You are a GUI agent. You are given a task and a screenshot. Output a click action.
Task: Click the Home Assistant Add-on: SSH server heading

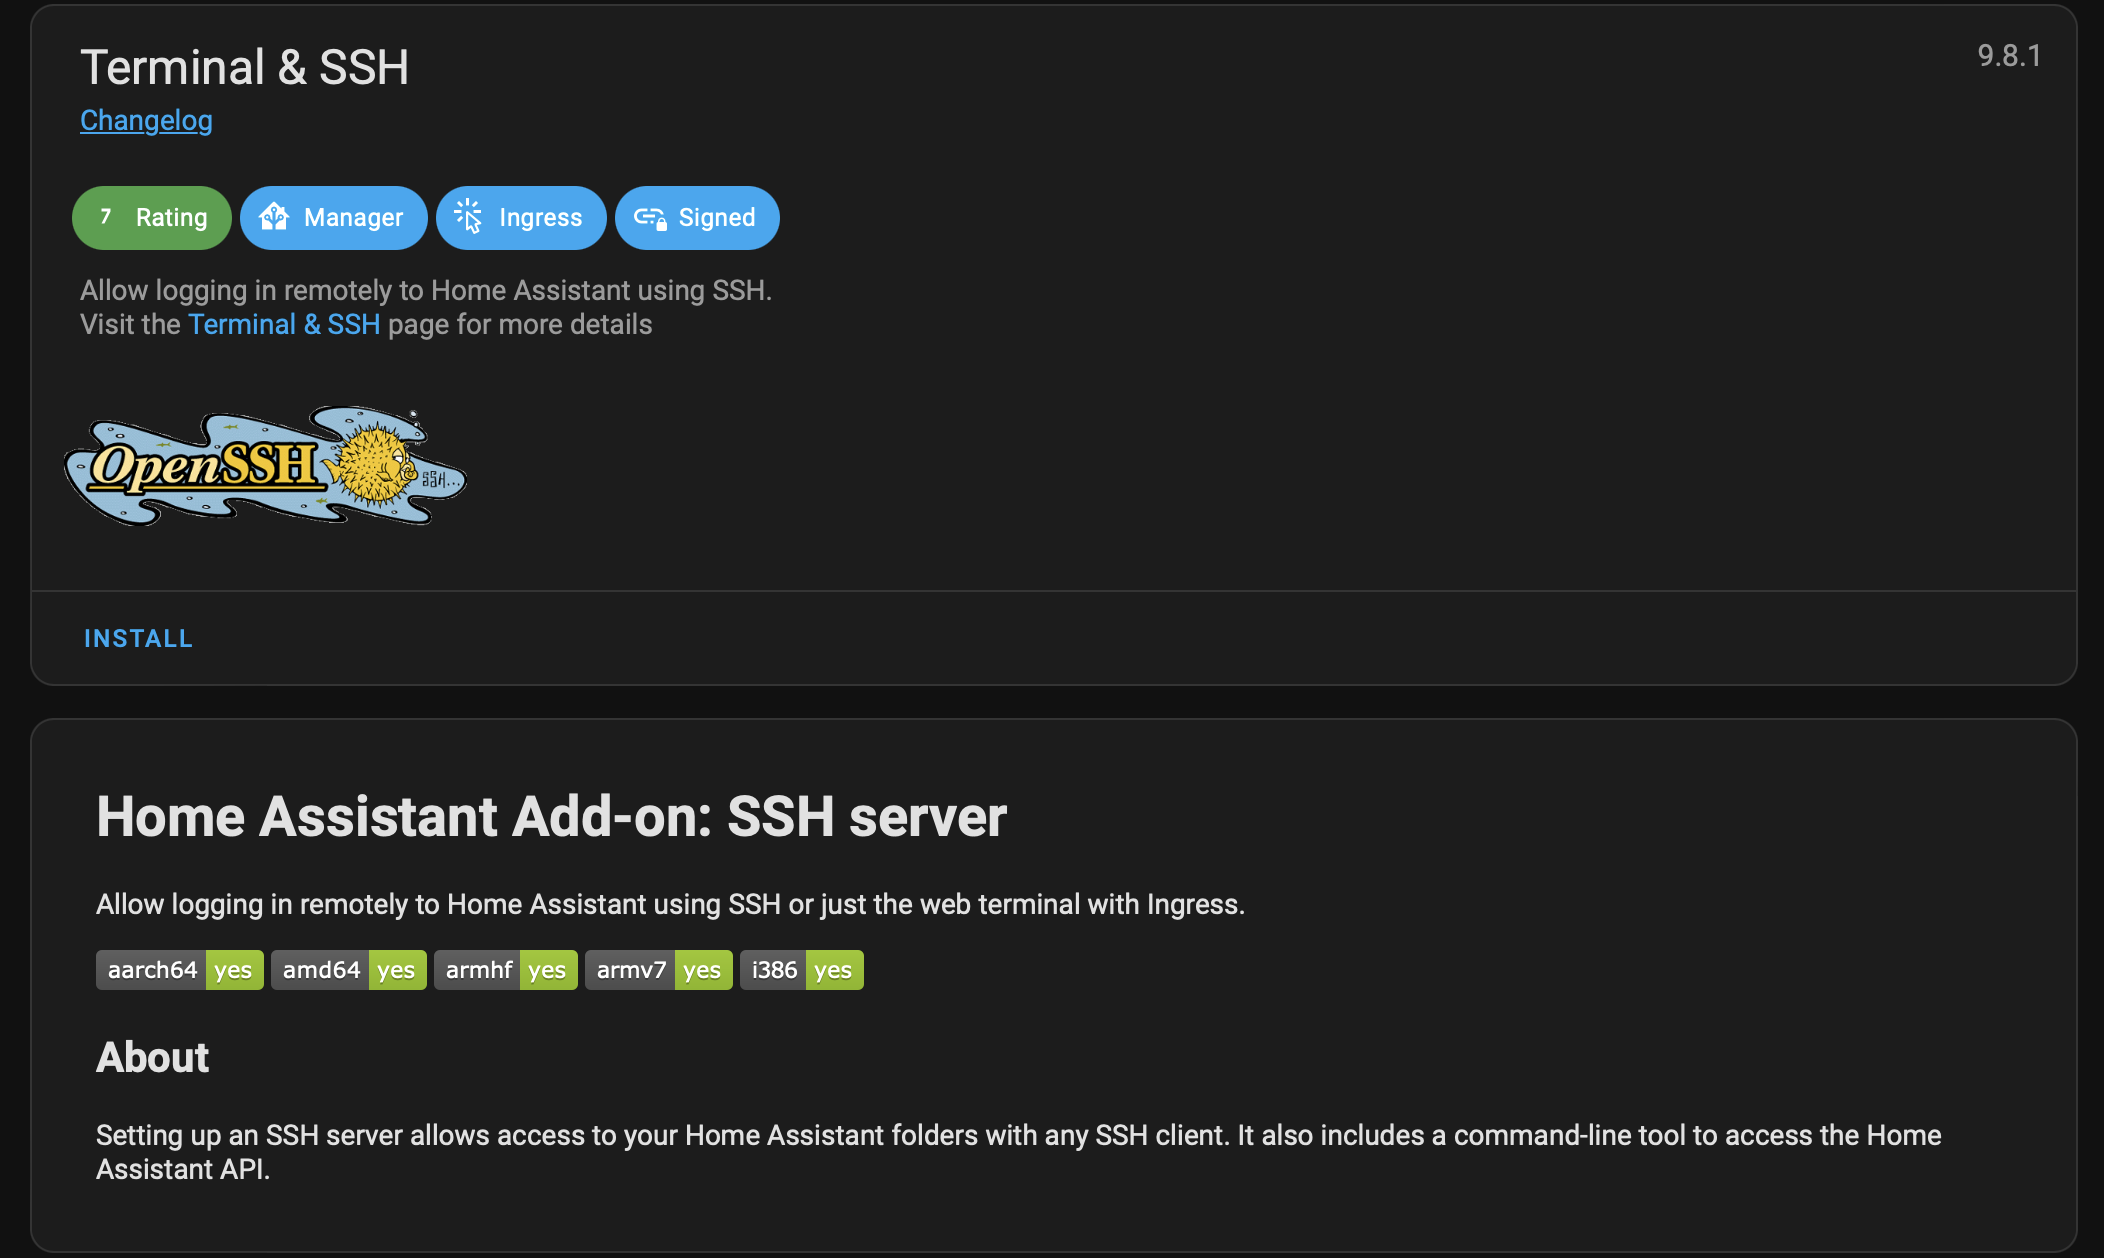[x=551, y=817]
